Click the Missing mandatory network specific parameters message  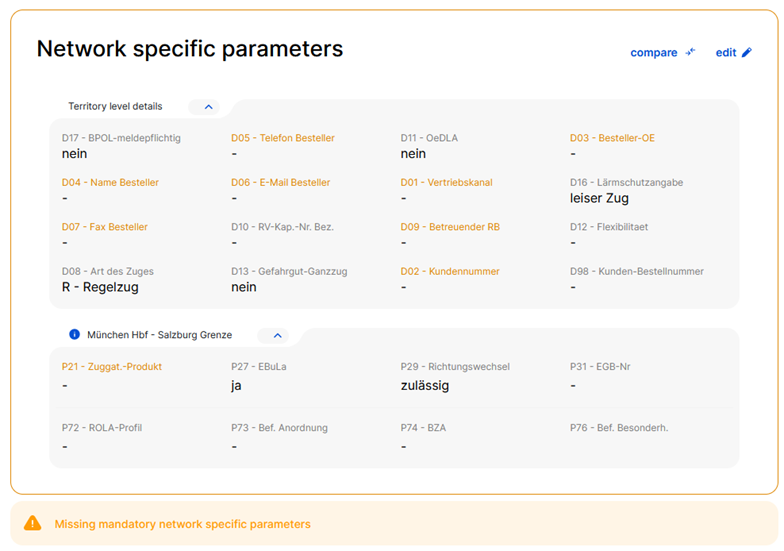coord(182,524)
